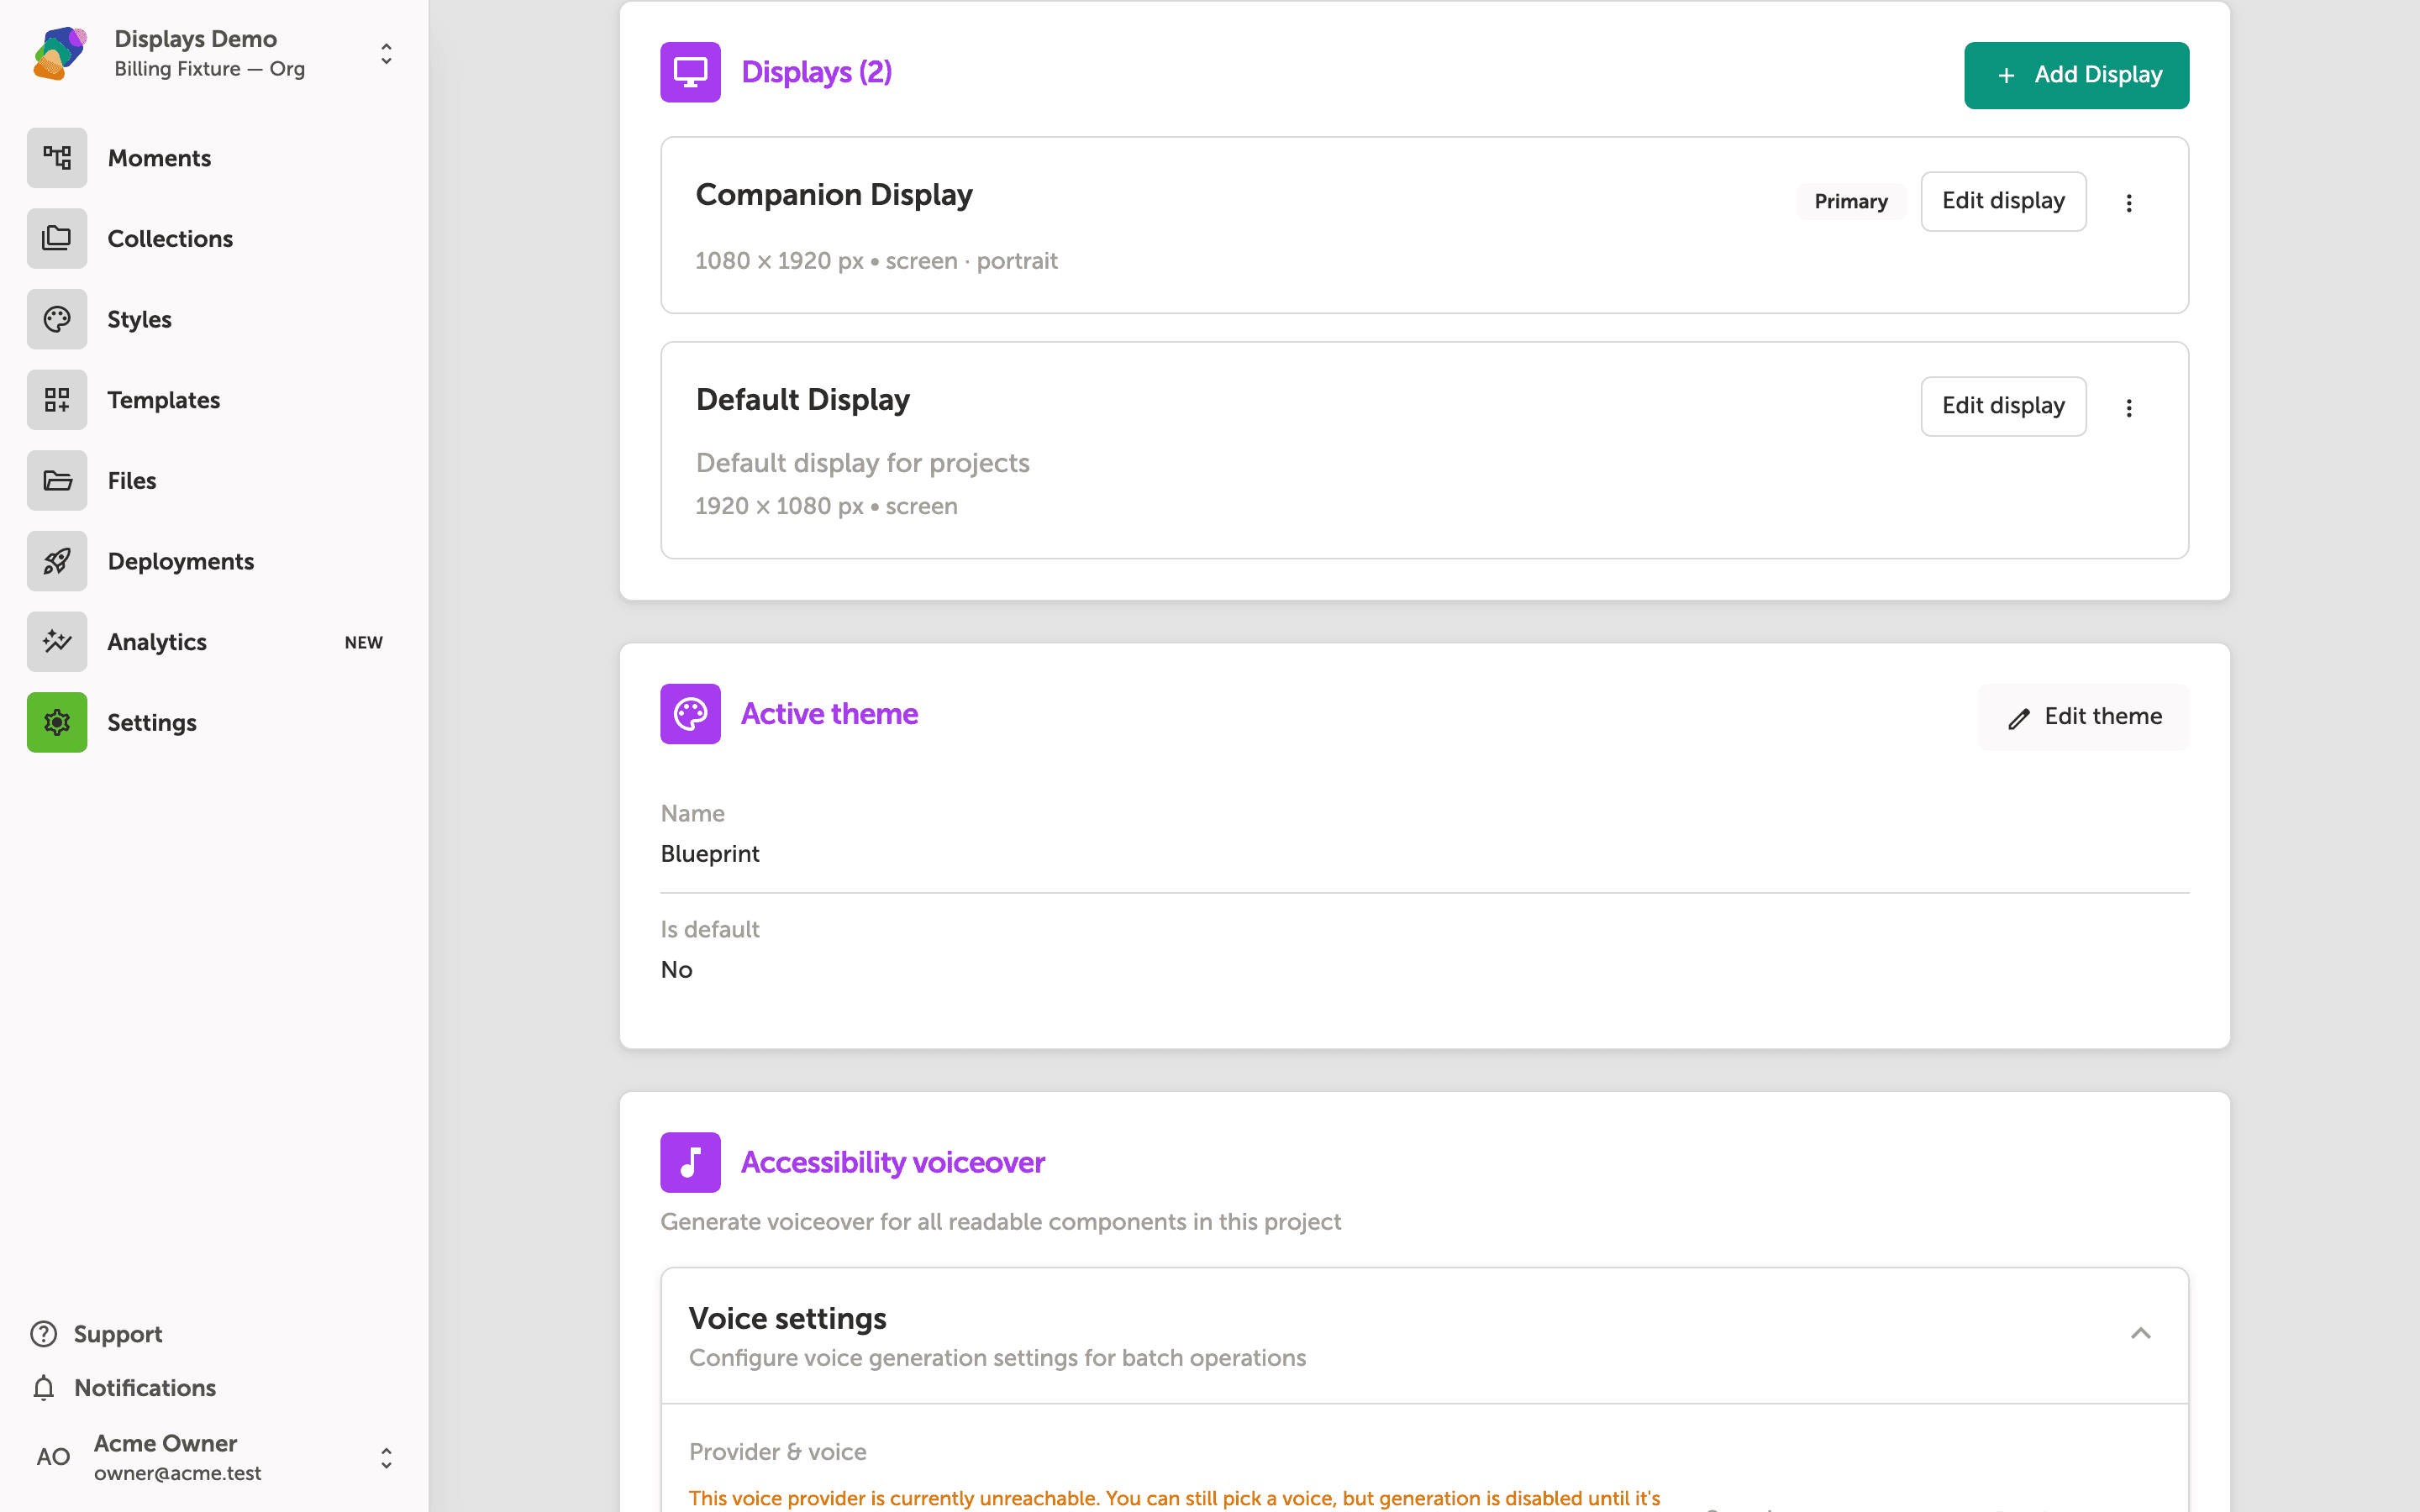Click the Active theme heading
The image size is (2420, 1512).
point(829,714)
